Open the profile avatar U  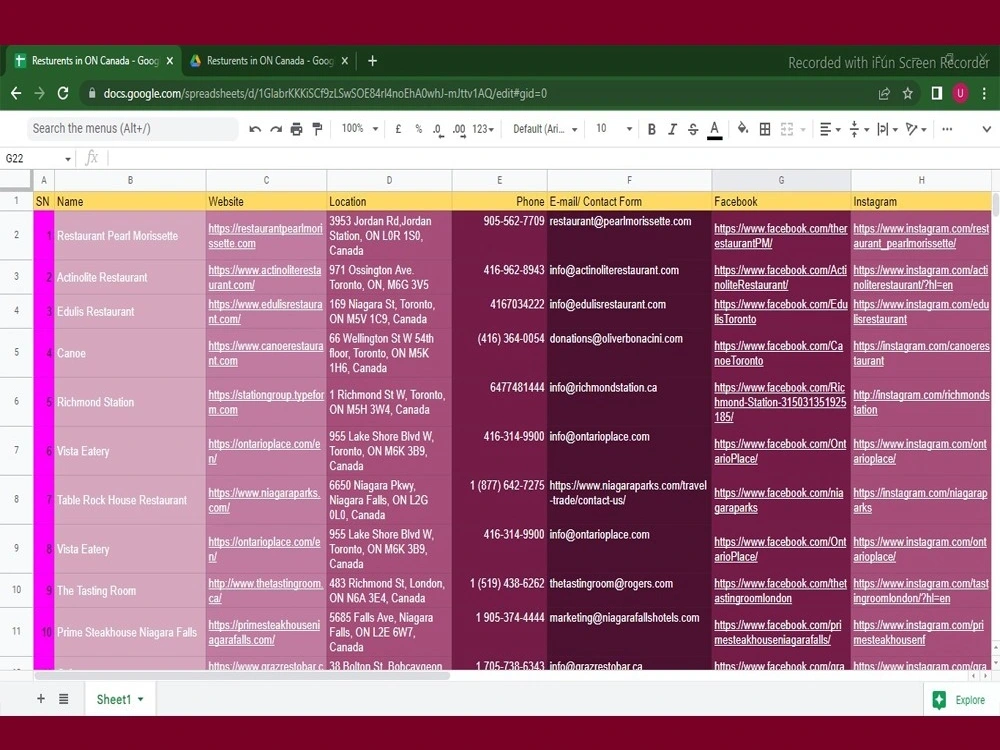click(960, 94)
